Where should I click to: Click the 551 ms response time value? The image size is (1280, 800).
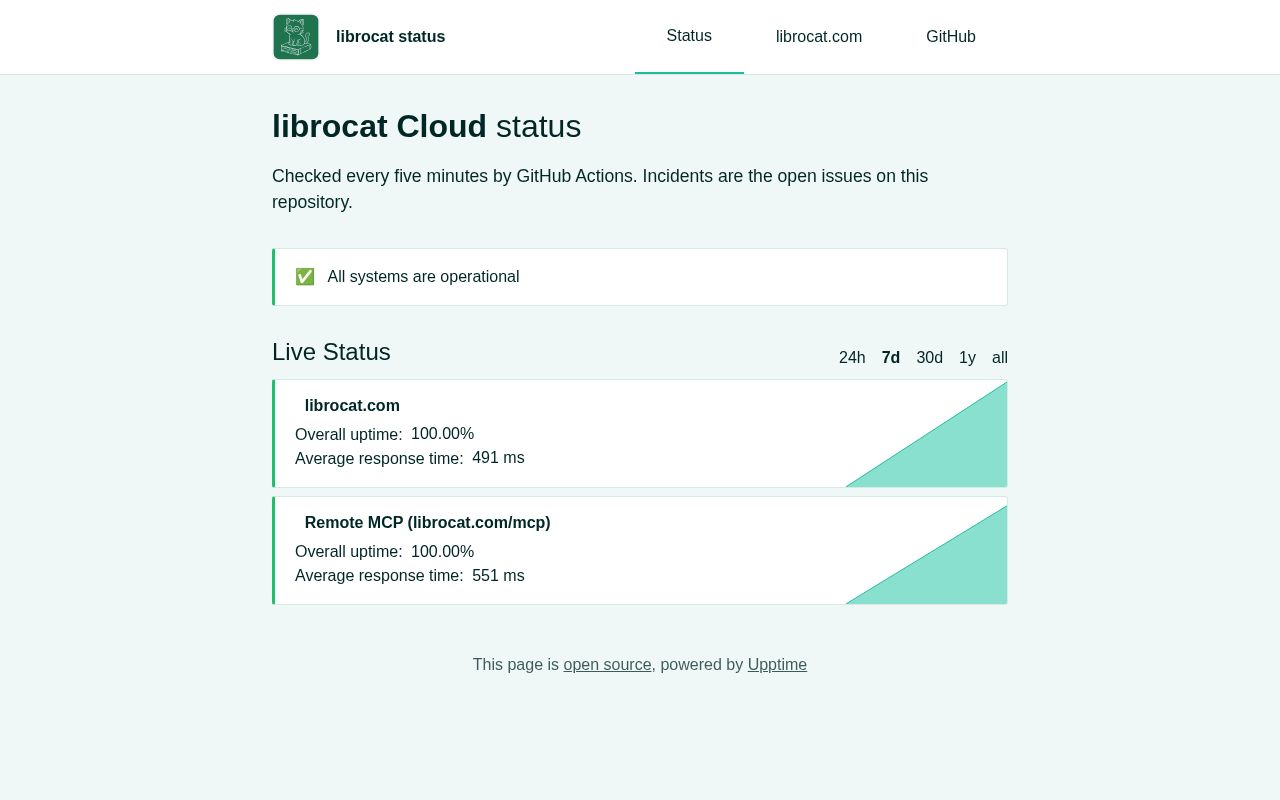coord(498,576)
